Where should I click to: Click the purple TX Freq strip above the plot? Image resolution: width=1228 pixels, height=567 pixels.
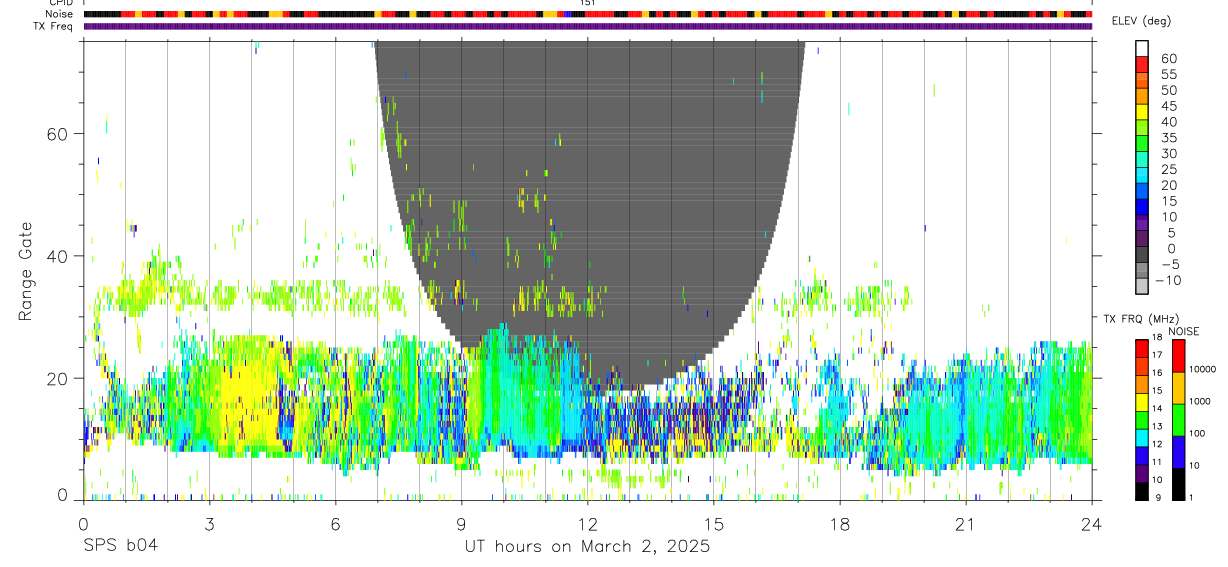point(588,26)
